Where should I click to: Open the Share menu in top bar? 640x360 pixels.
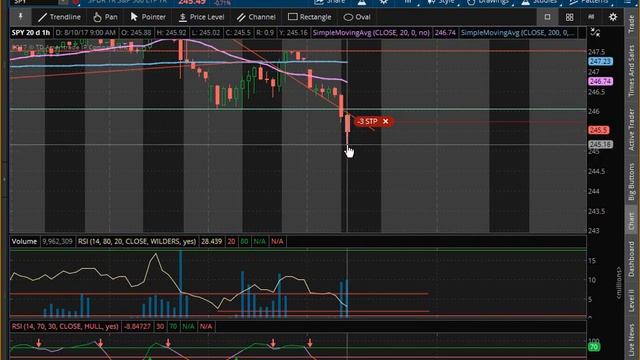pos(330,2)
